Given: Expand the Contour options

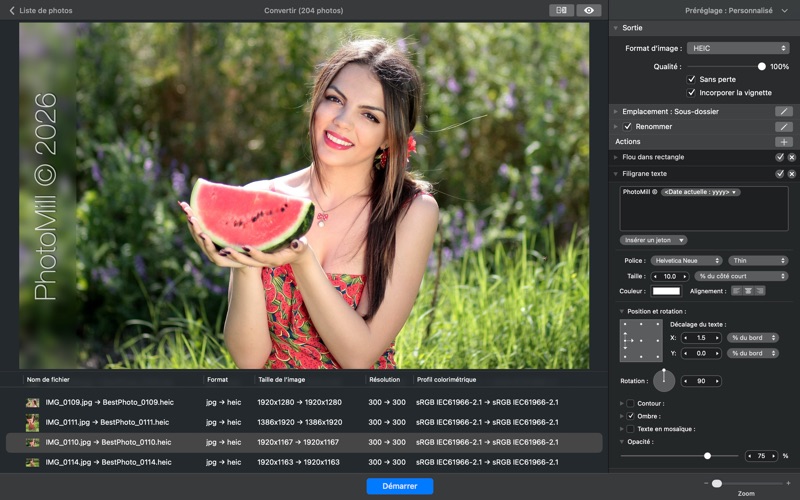Looking at the screenshot, I should [x=621, y=403].
